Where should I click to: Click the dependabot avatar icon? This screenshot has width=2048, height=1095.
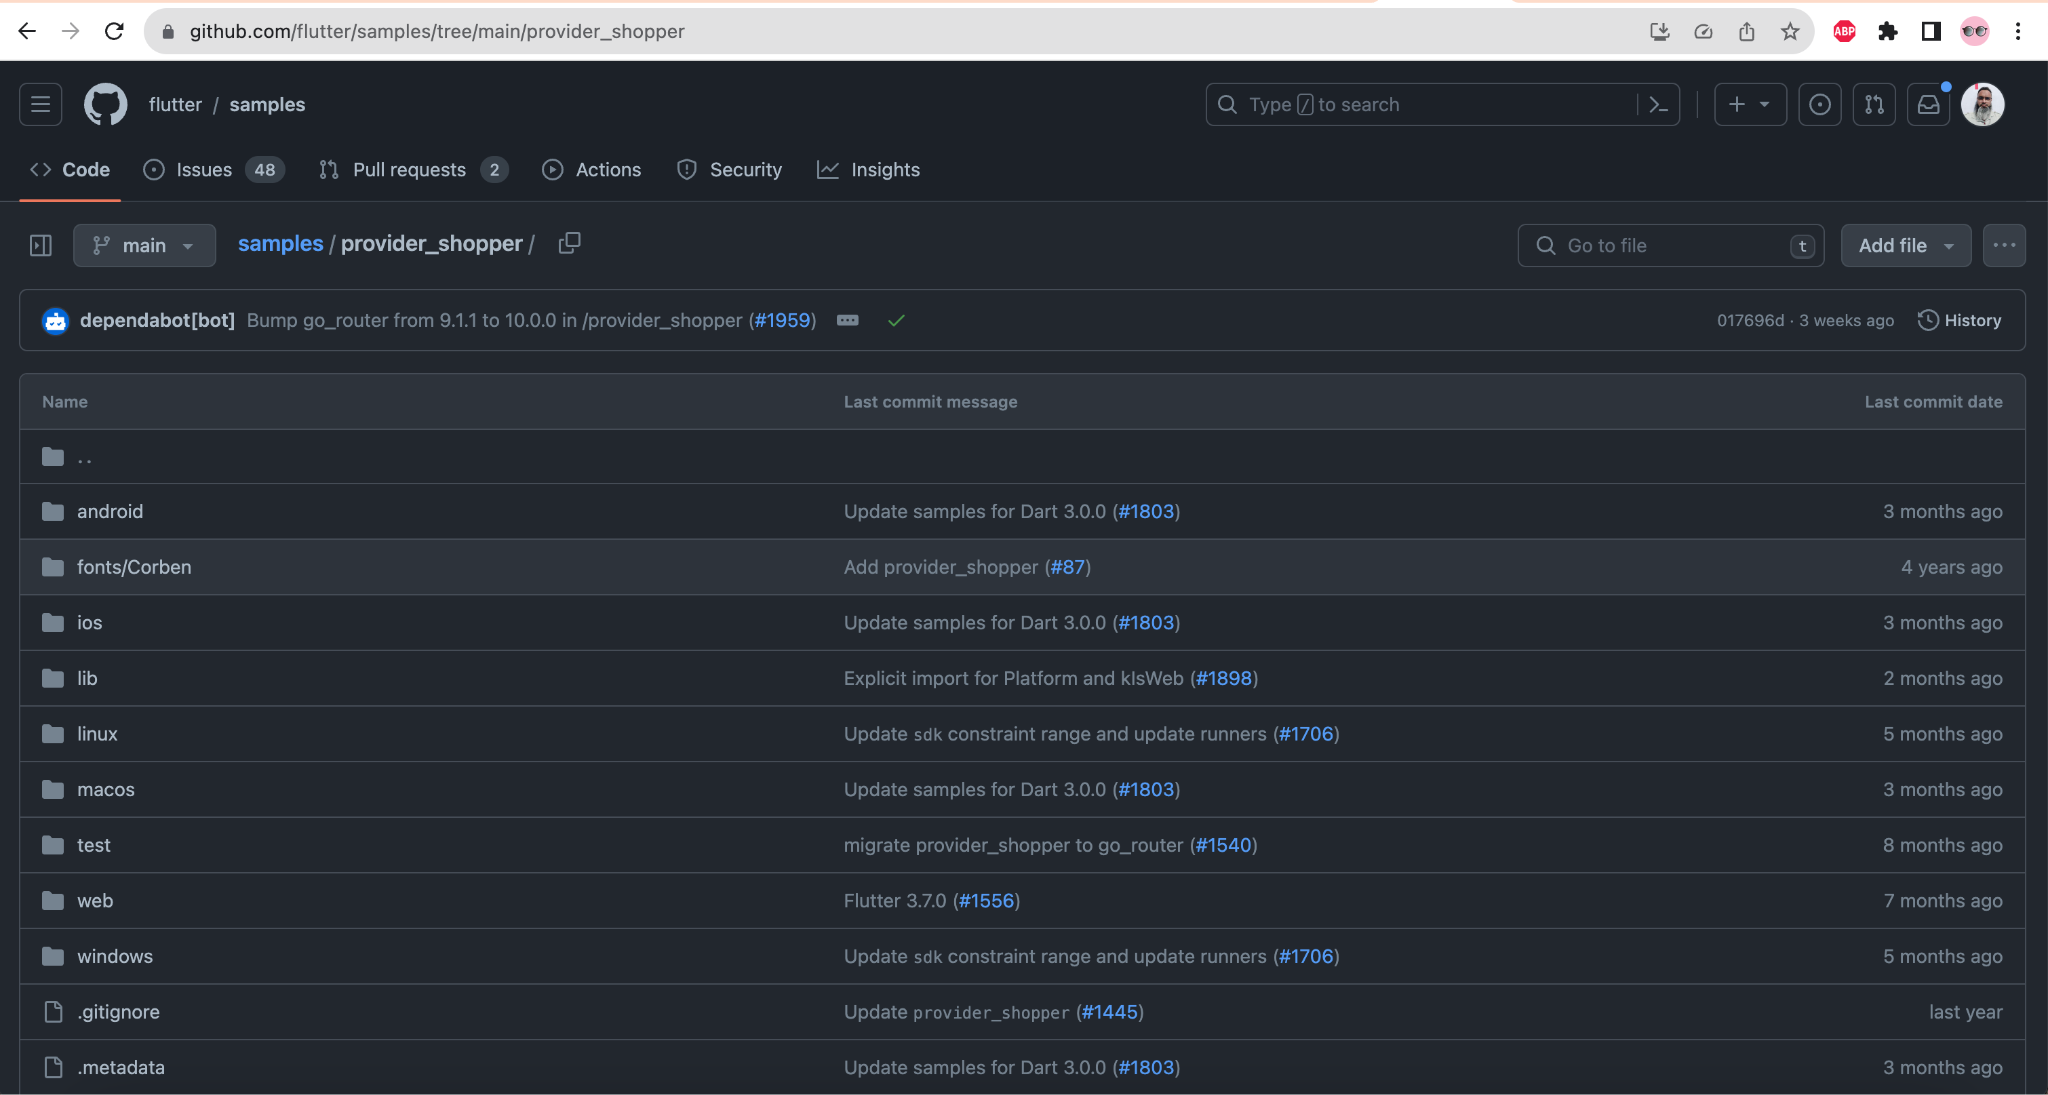pos(56,320)
